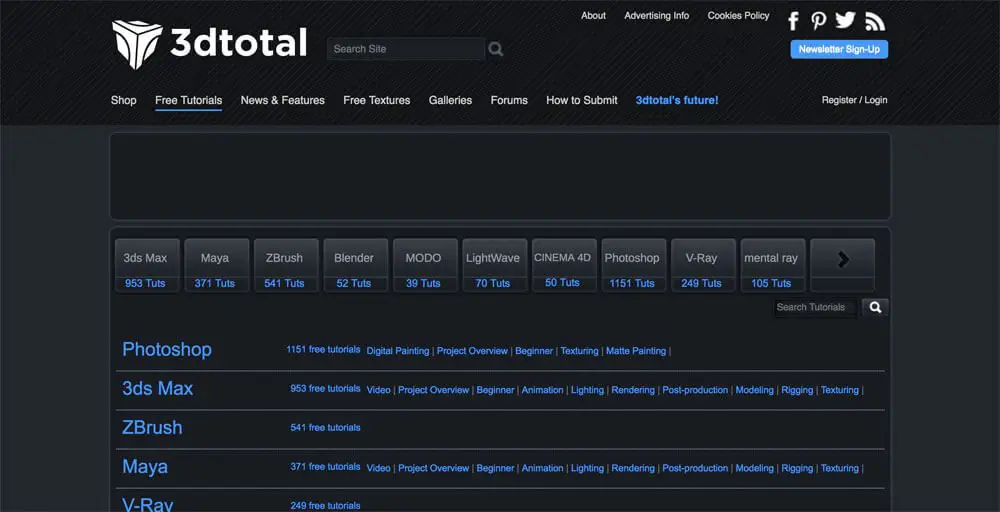The image size is (1000, 512).
Task: Open the RSS feed icon
Action: (x=875, y=21)
